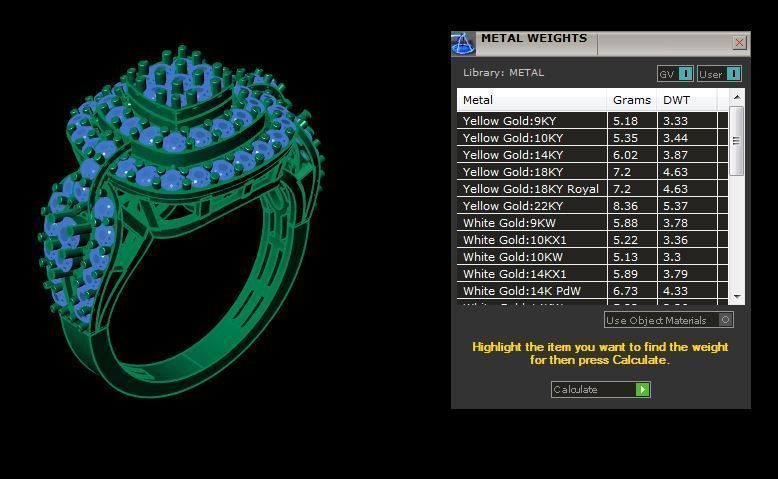Viewport: 778px width, 479px height.
Task: Click the Grams column header
Action: point(632,100)
